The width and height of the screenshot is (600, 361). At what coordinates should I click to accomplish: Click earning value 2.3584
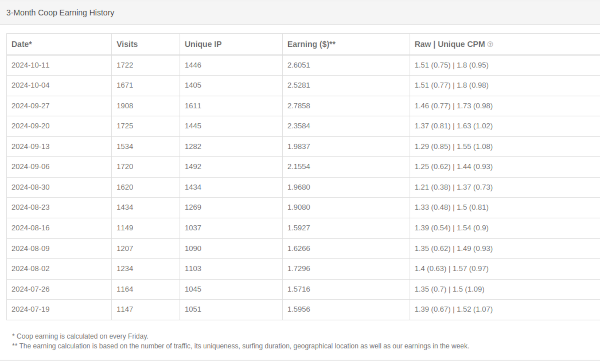299,126
